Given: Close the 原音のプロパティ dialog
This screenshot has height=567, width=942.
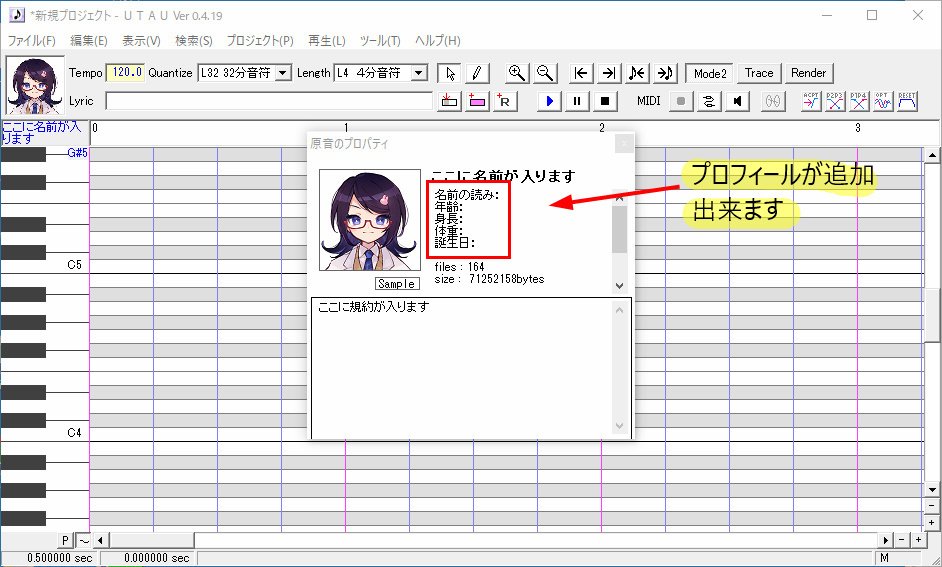Looking at the screenshot, I should 624,144.
